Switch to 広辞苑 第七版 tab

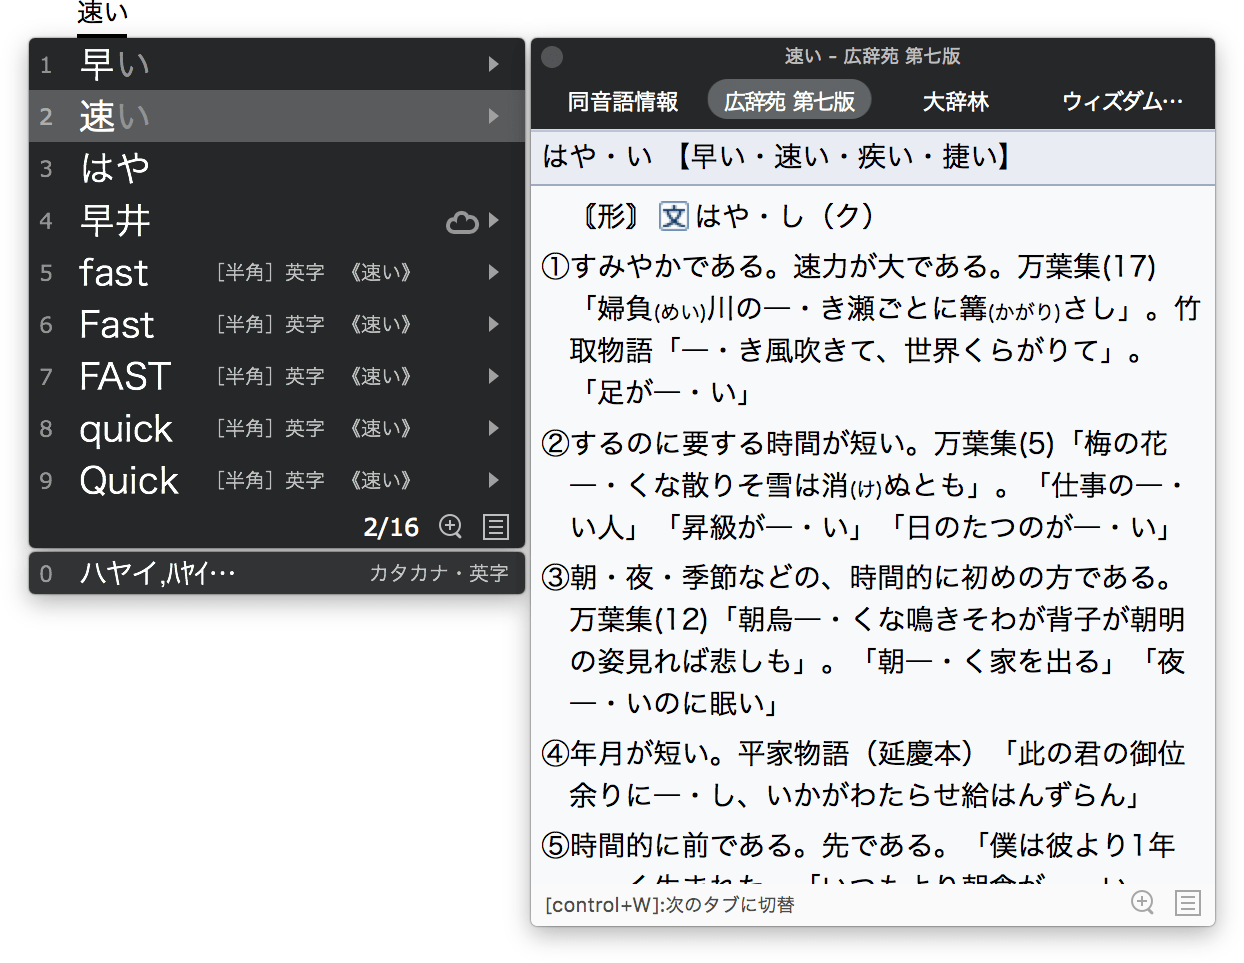pyautogui.click(x=789, y=101)
